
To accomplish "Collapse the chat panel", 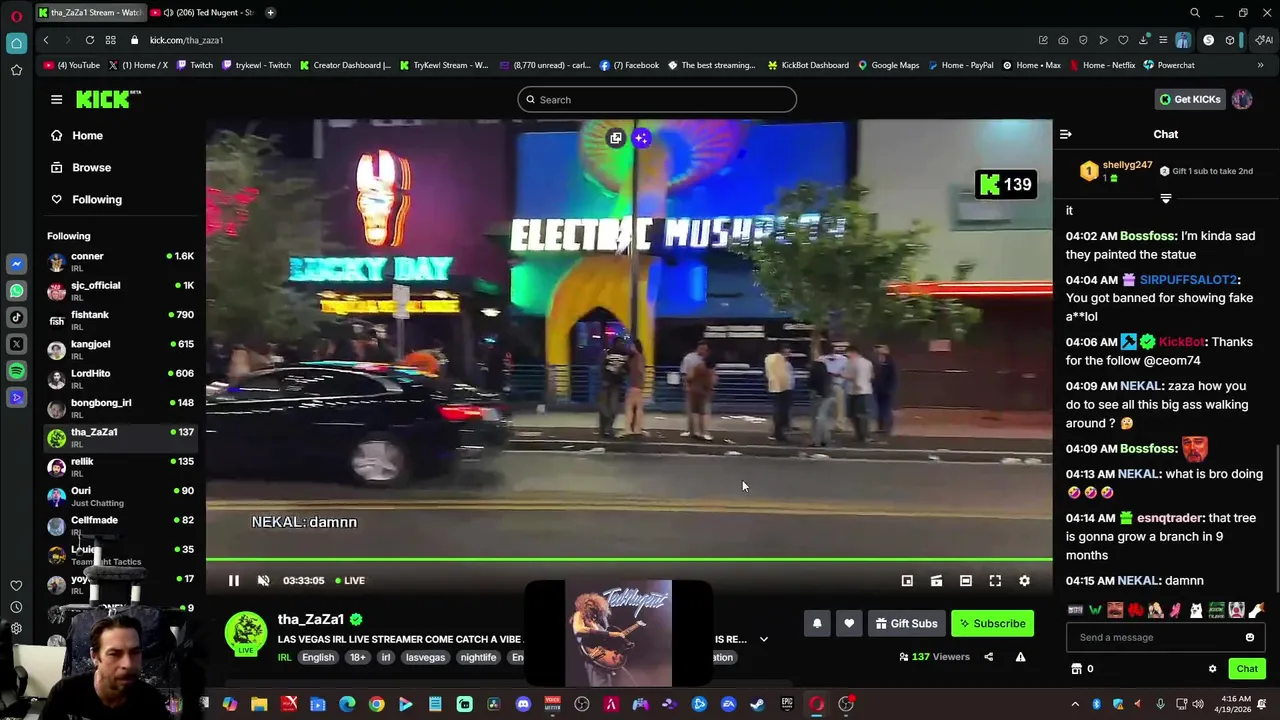I will tap(1066, 134).
